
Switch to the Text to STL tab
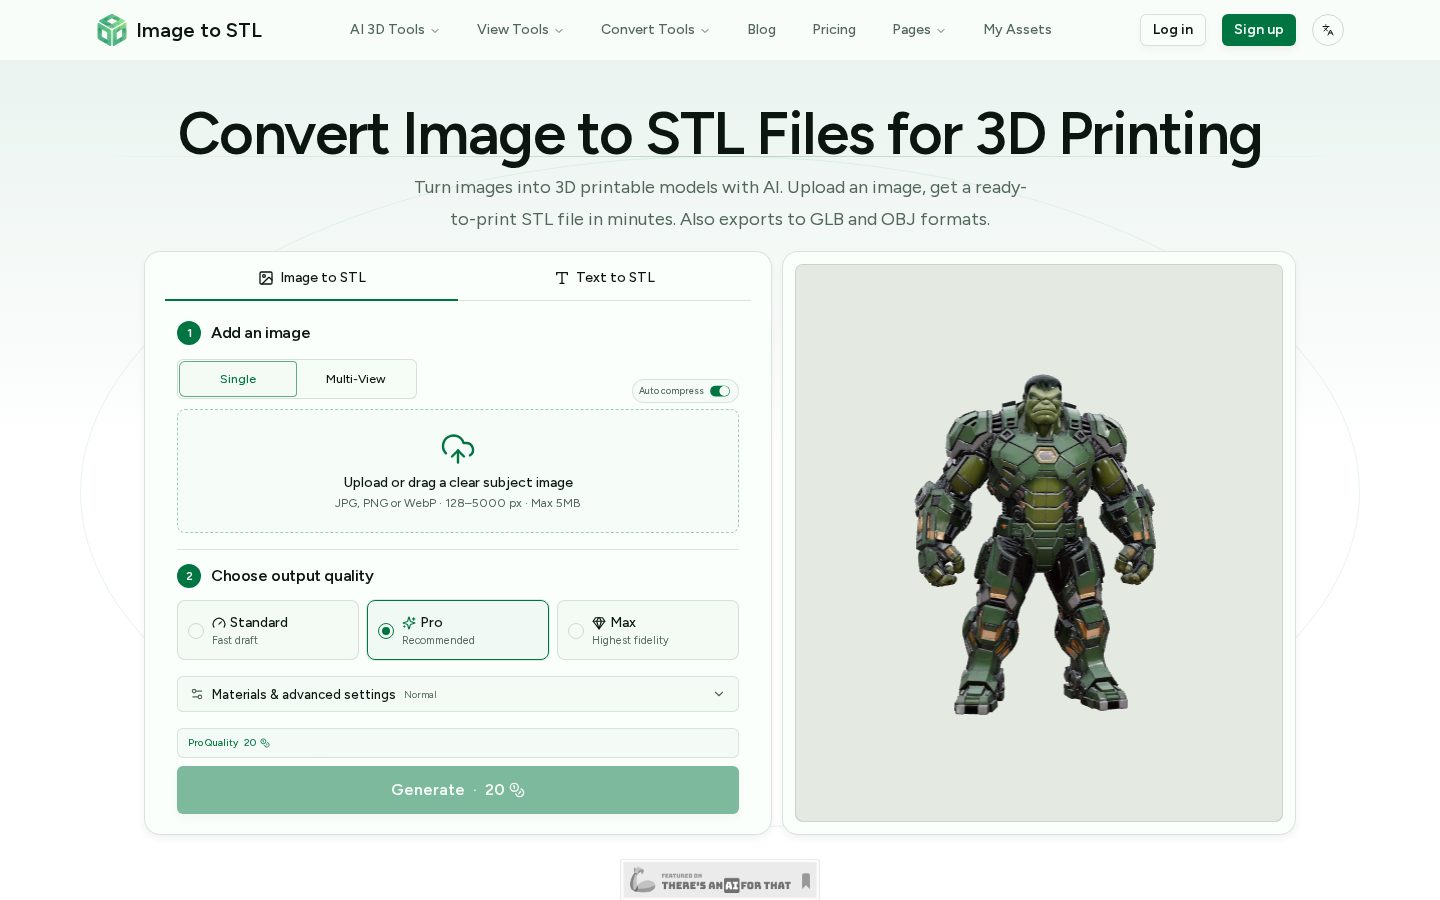(x=605, y=278)
